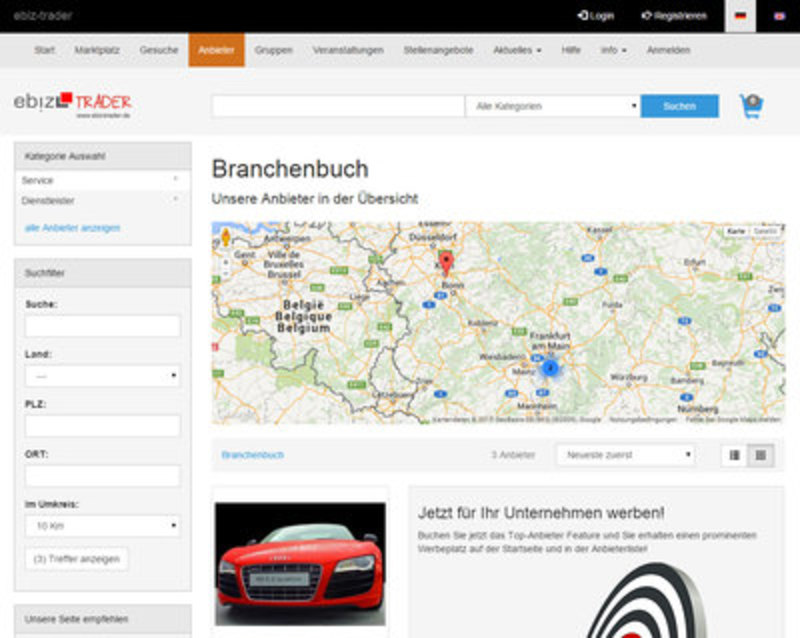Open the Land dropdown
Screen dimensions: 800x638
[103, 376]
